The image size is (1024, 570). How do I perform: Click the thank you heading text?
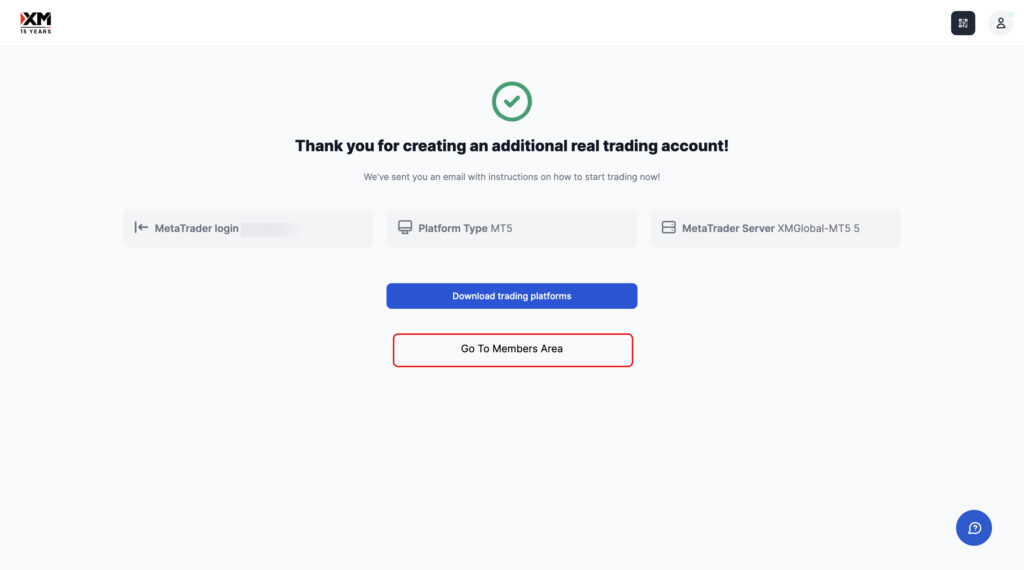[511, 146]
